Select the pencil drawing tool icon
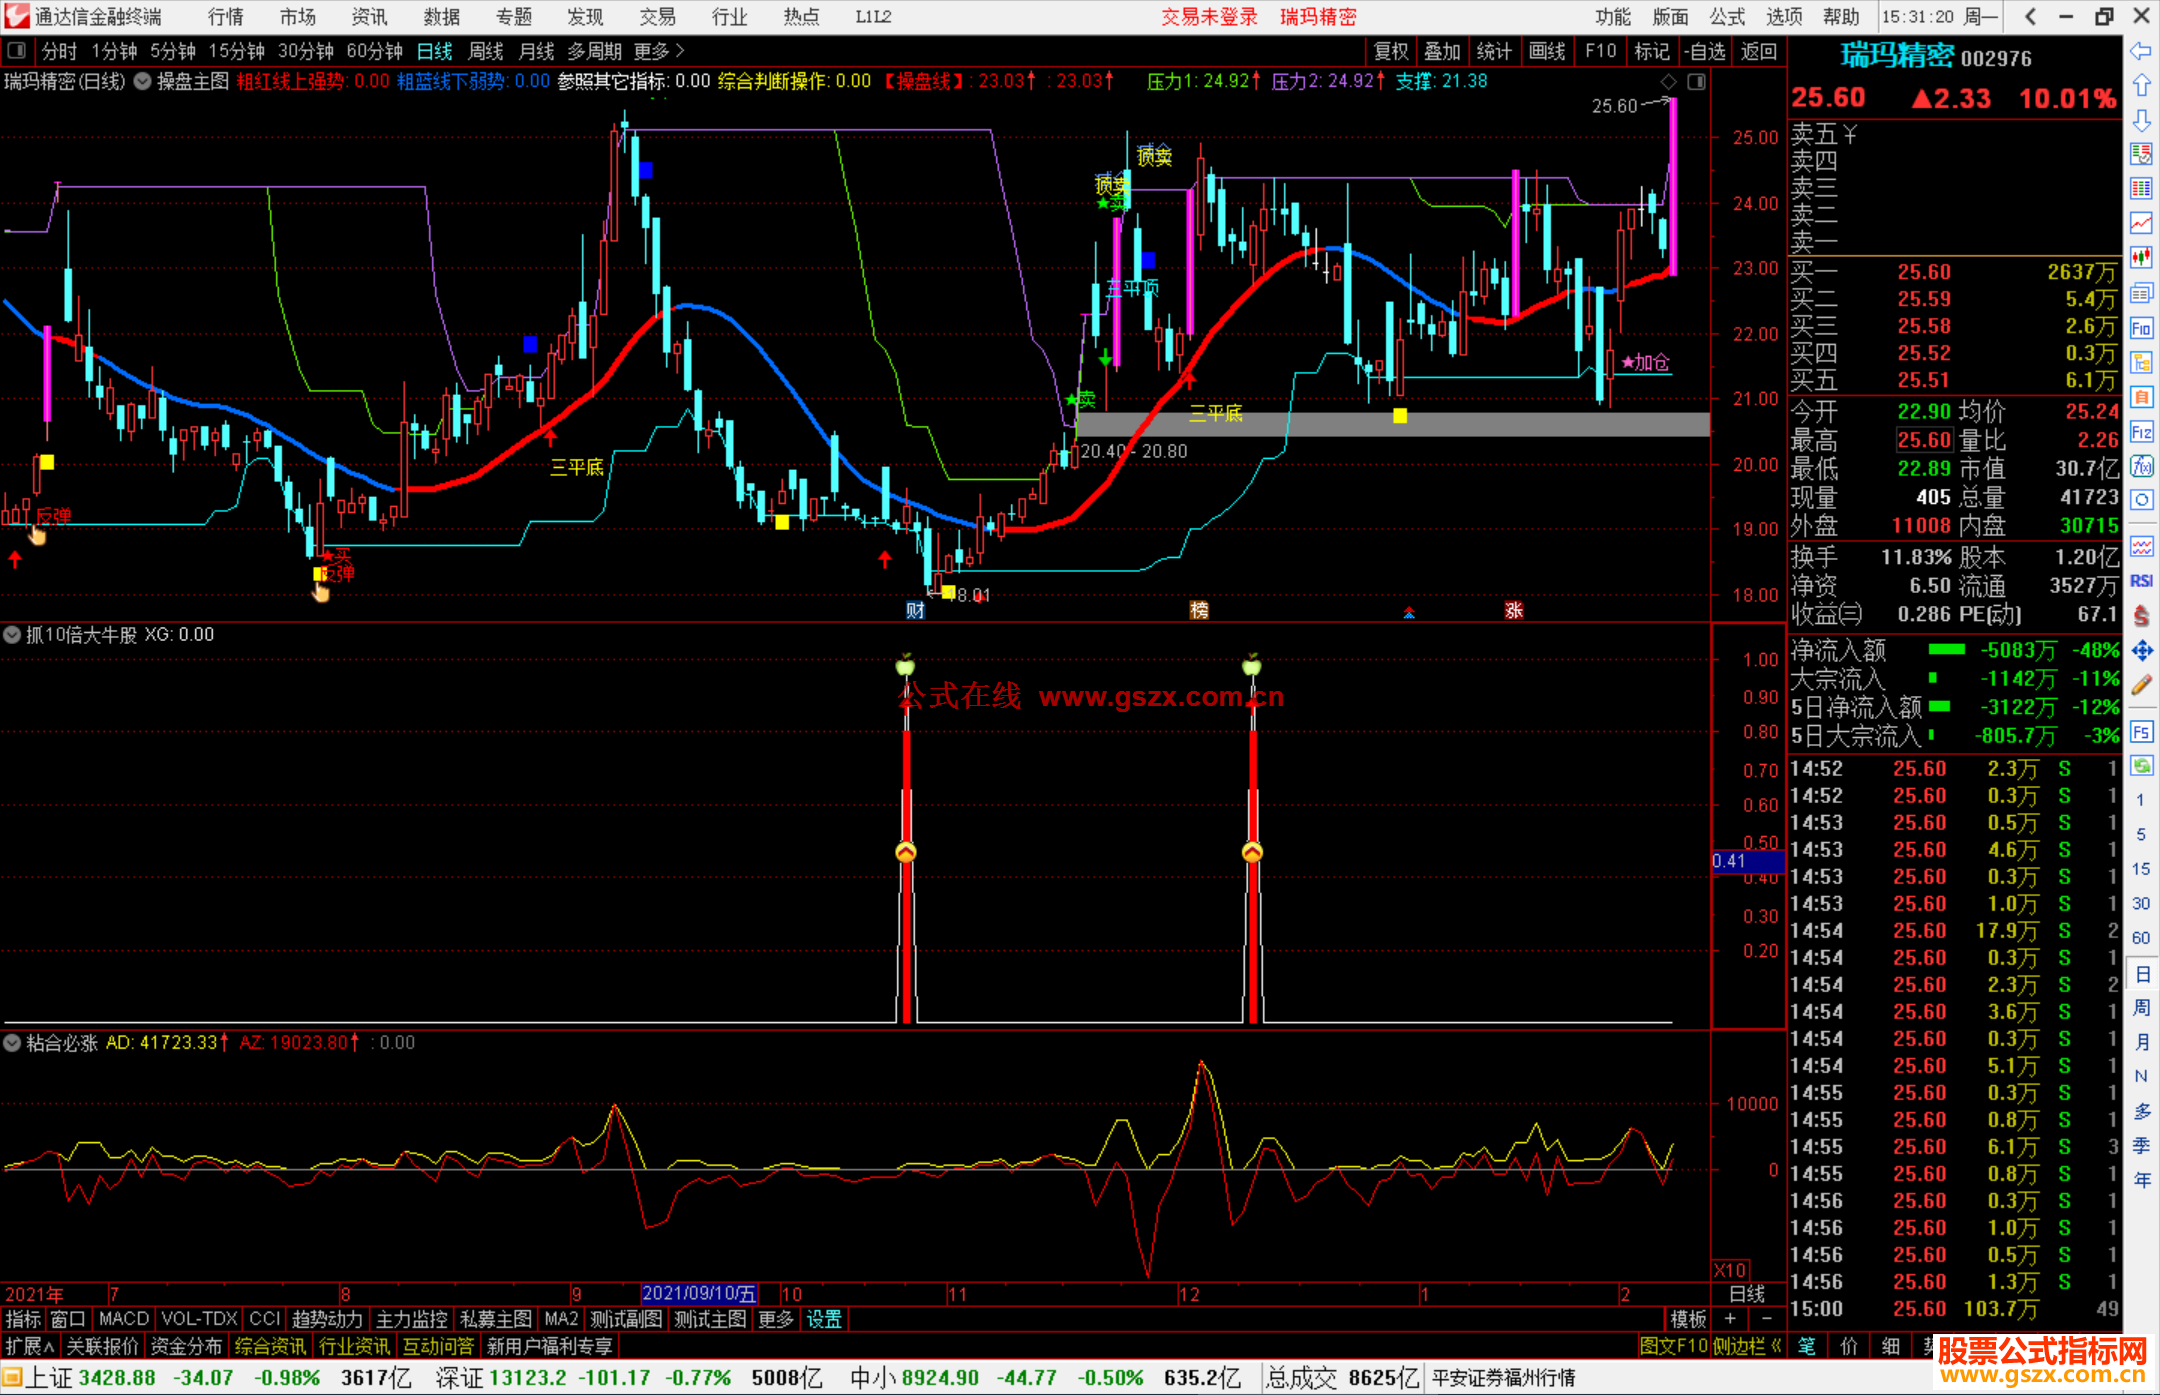 tap(2141, 685)
